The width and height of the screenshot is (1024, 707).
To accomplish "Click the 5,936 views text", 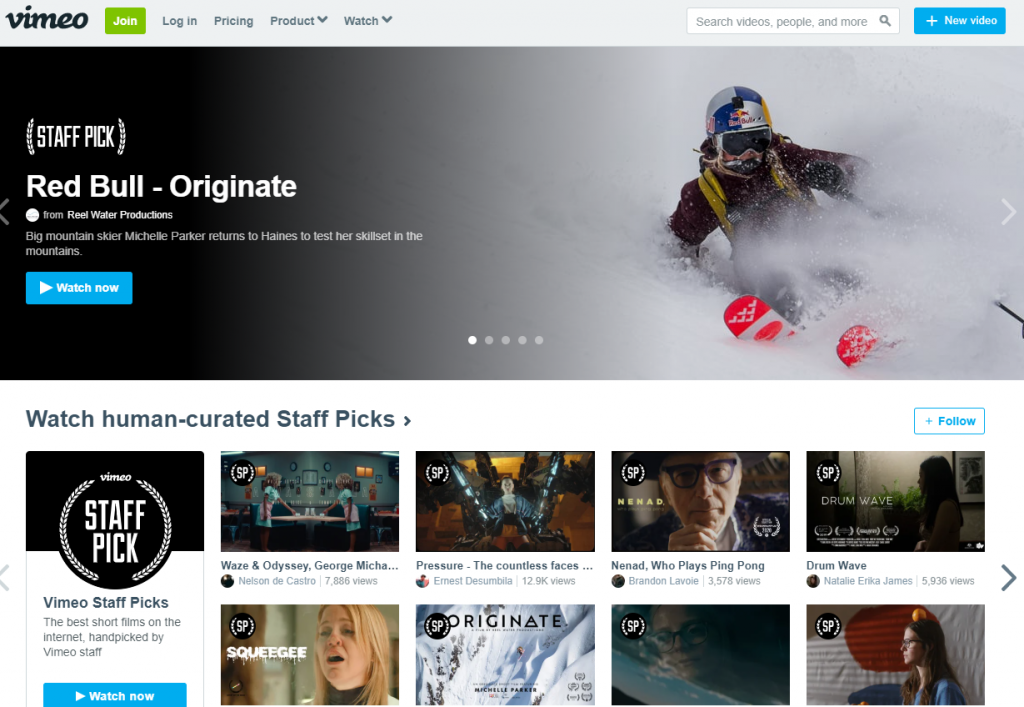I will 948,581.
